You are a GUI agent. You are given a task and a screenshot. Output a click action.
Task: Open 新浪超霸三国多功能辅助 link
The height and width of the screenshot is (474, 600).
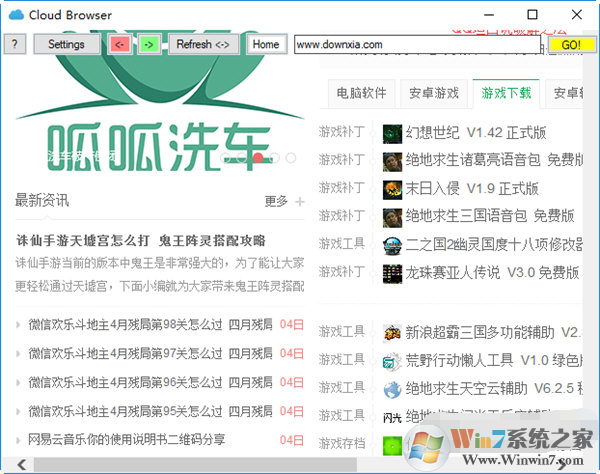coord(494,332)
